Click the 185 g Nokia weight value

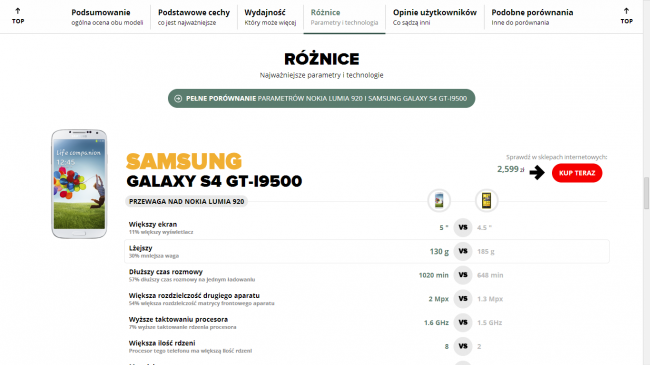point(486,251)
